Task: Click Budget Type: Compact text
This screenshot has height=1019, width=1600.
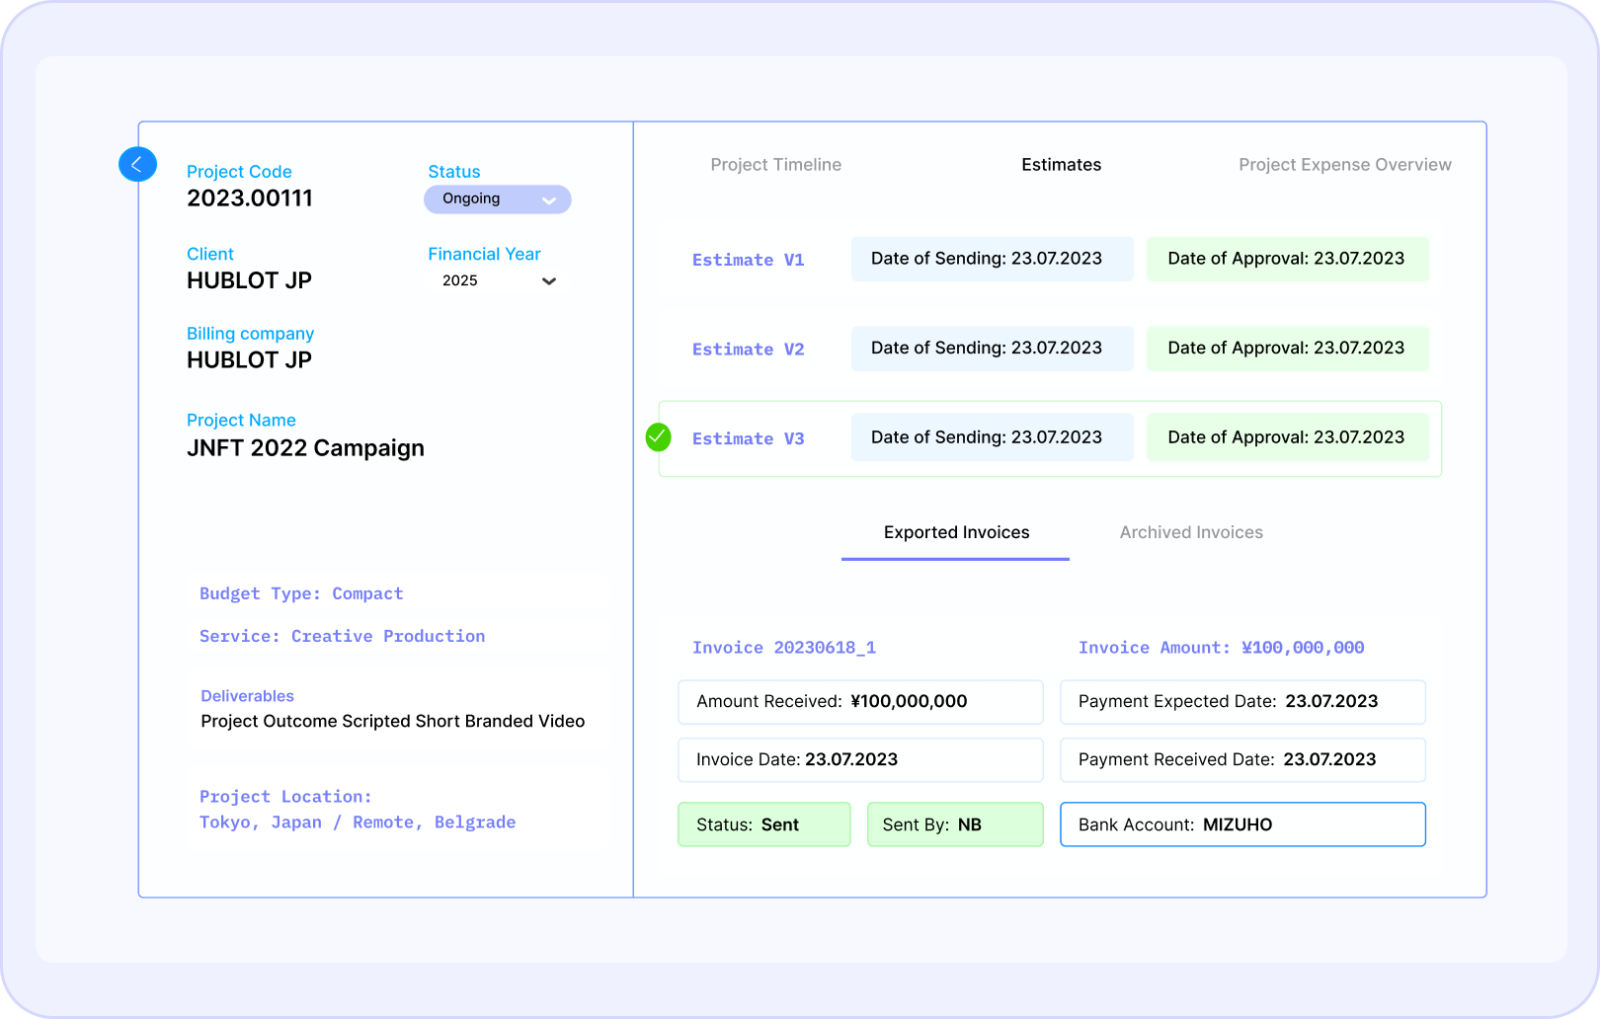Action: tap(301, 594)
